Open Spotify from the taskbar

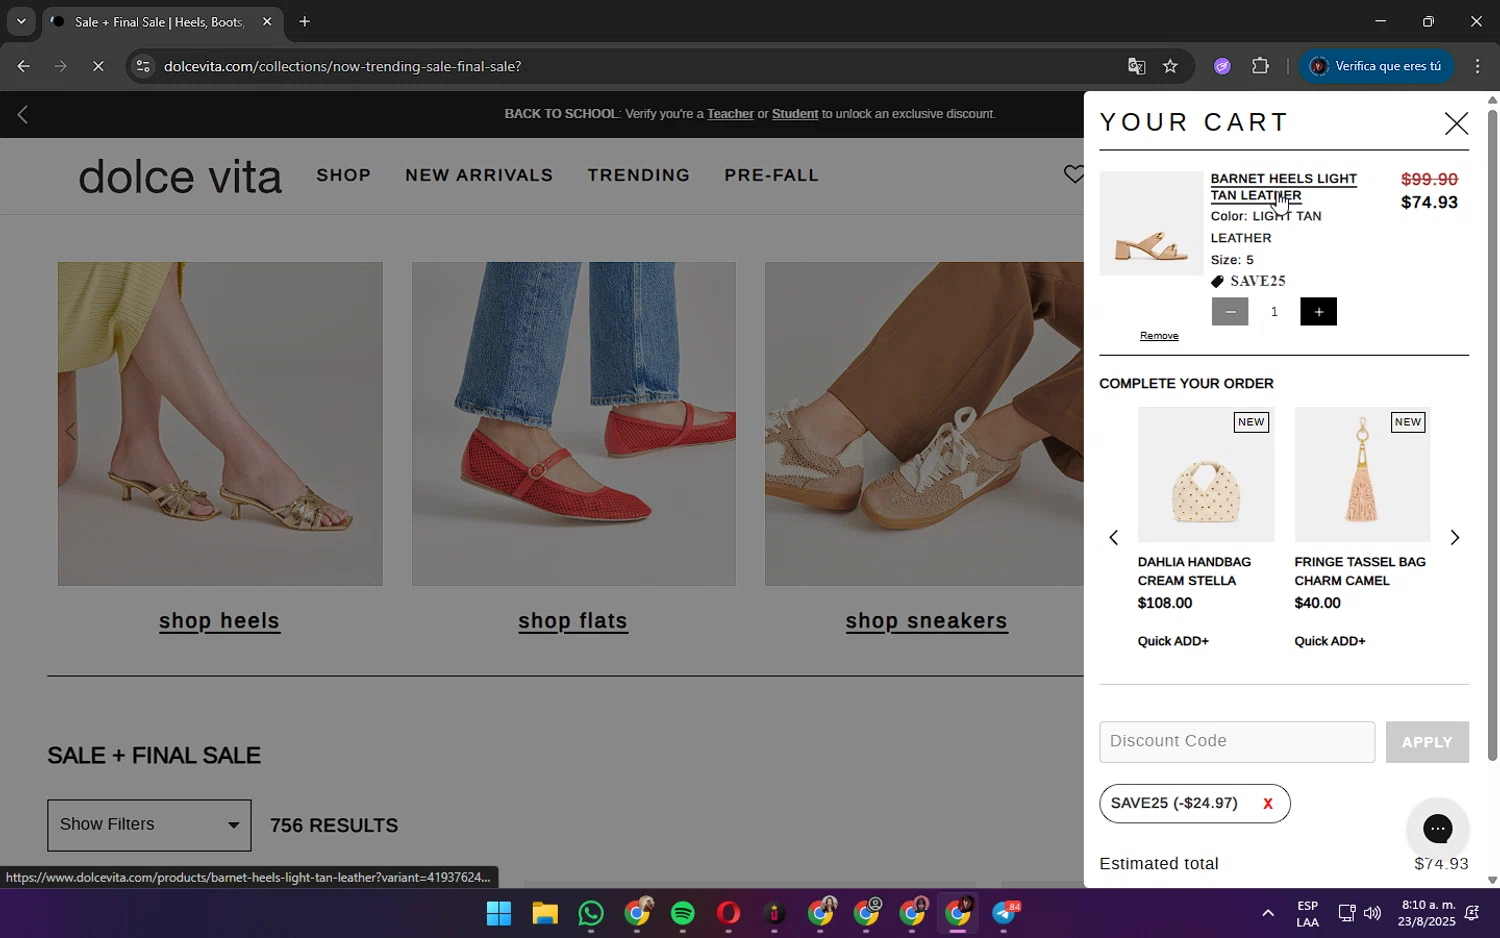click(x=682, y=913)
